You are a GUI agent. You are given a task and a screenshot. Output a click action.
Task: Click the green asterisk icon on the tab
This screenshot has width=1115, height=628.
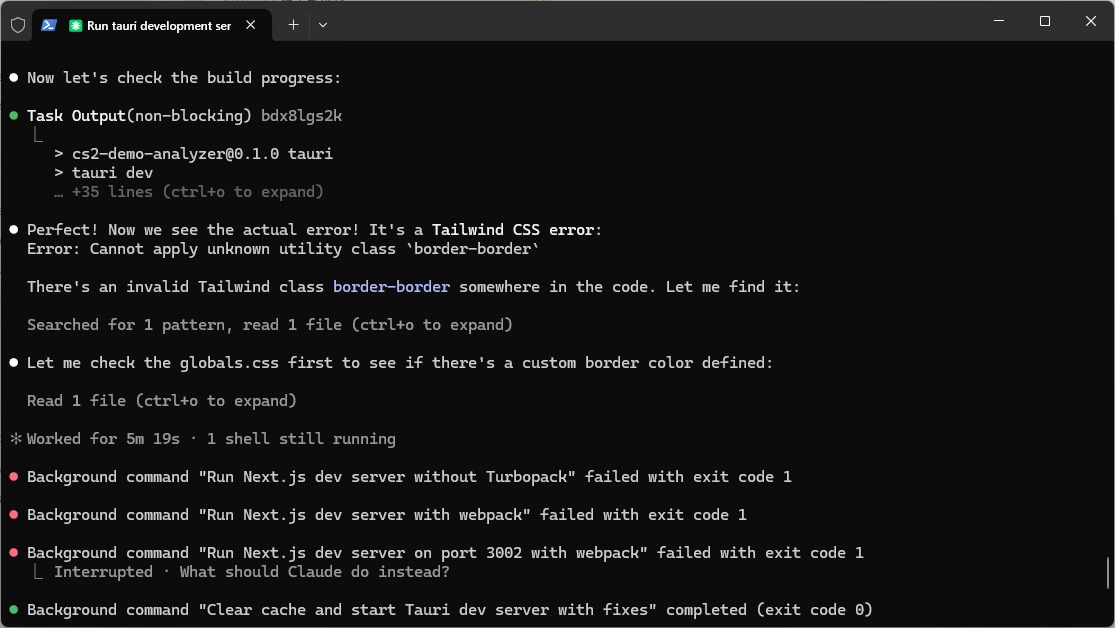[75, 26]
